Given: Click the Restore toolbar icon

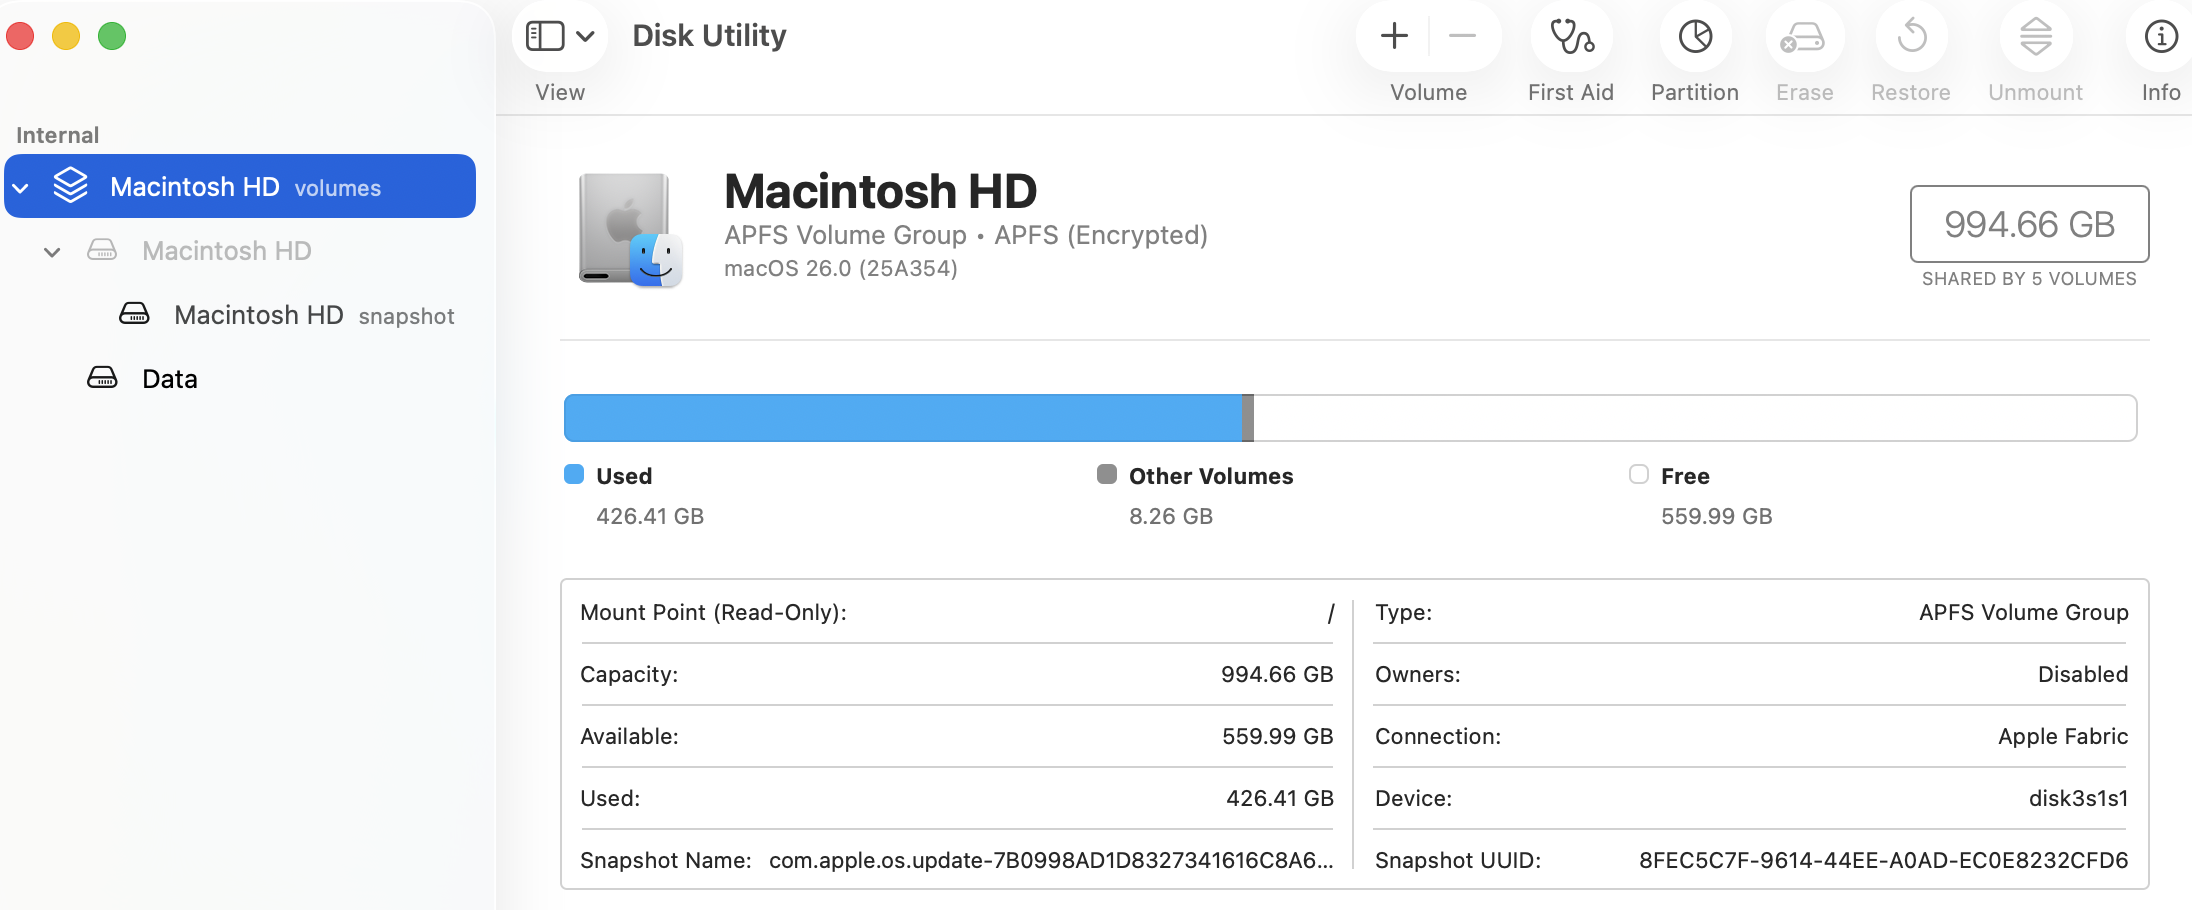Looking at the screenshot, I should pos(1911,37).
